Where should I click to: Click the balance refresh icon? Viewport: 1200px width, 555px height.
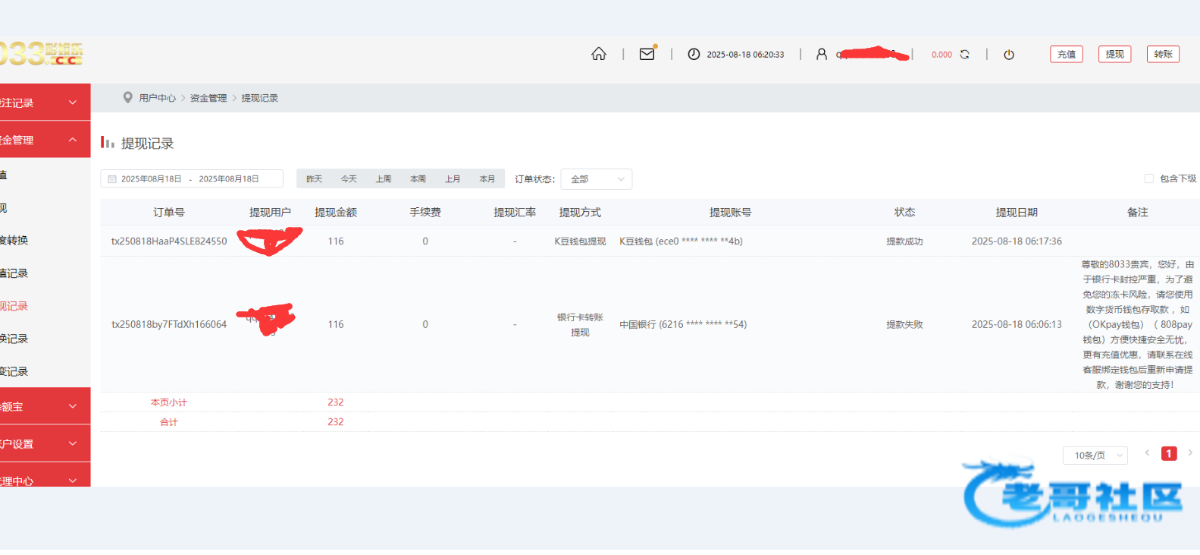point(964,54)
